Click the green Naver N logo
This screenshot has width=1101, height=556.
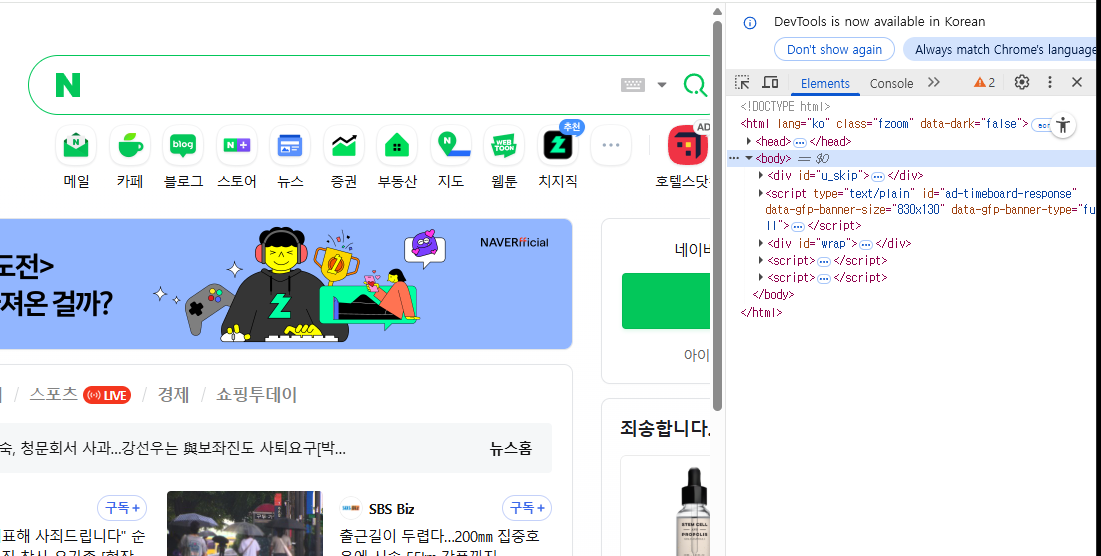[68, 85]
